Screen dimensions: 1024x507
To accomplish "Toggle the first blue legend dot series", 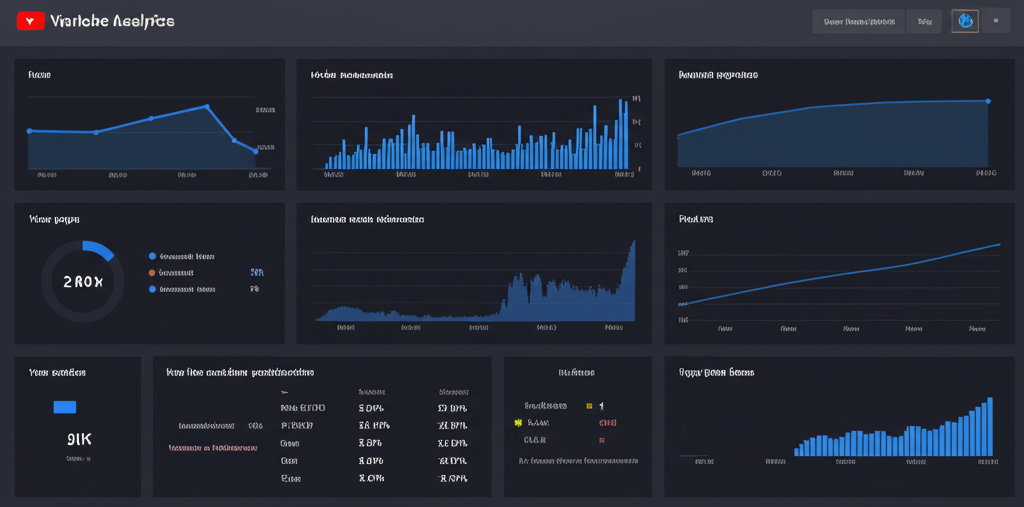I will click(x=152, y=256).
